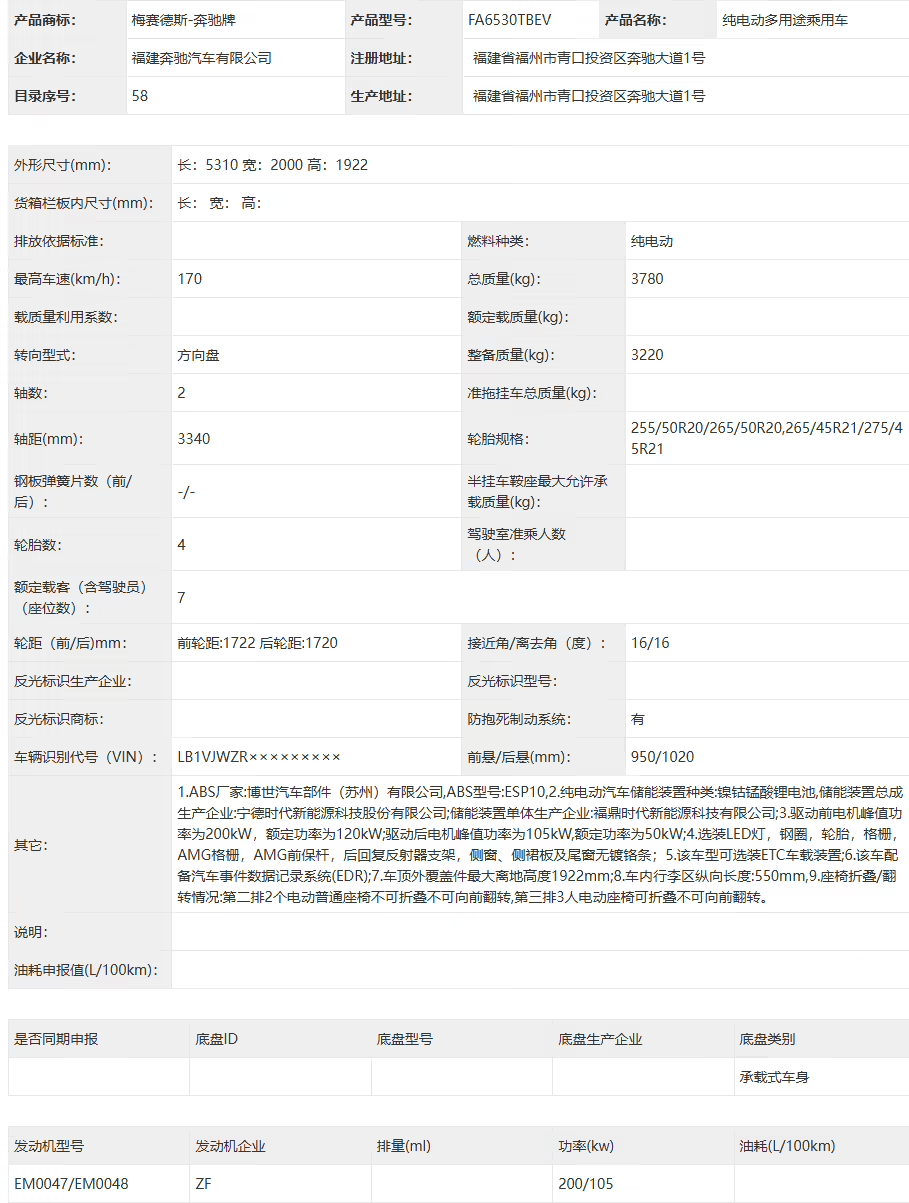This screenshot has height=1203, width=909.
Task: Click the 载质量利用系数 label
Action: [66, 317]
